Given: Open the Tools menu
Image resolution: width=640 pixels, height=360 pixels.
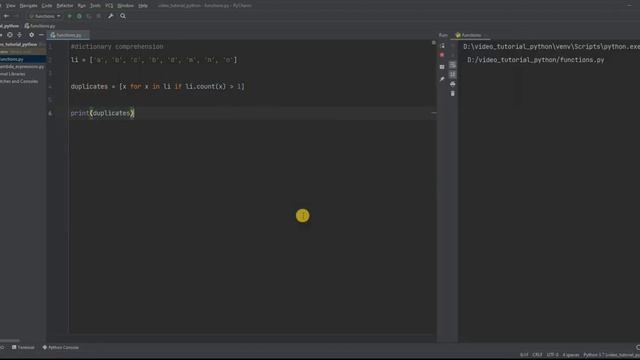Looking at the screenshot, I should pyautogui.click(x=95, y=6).
